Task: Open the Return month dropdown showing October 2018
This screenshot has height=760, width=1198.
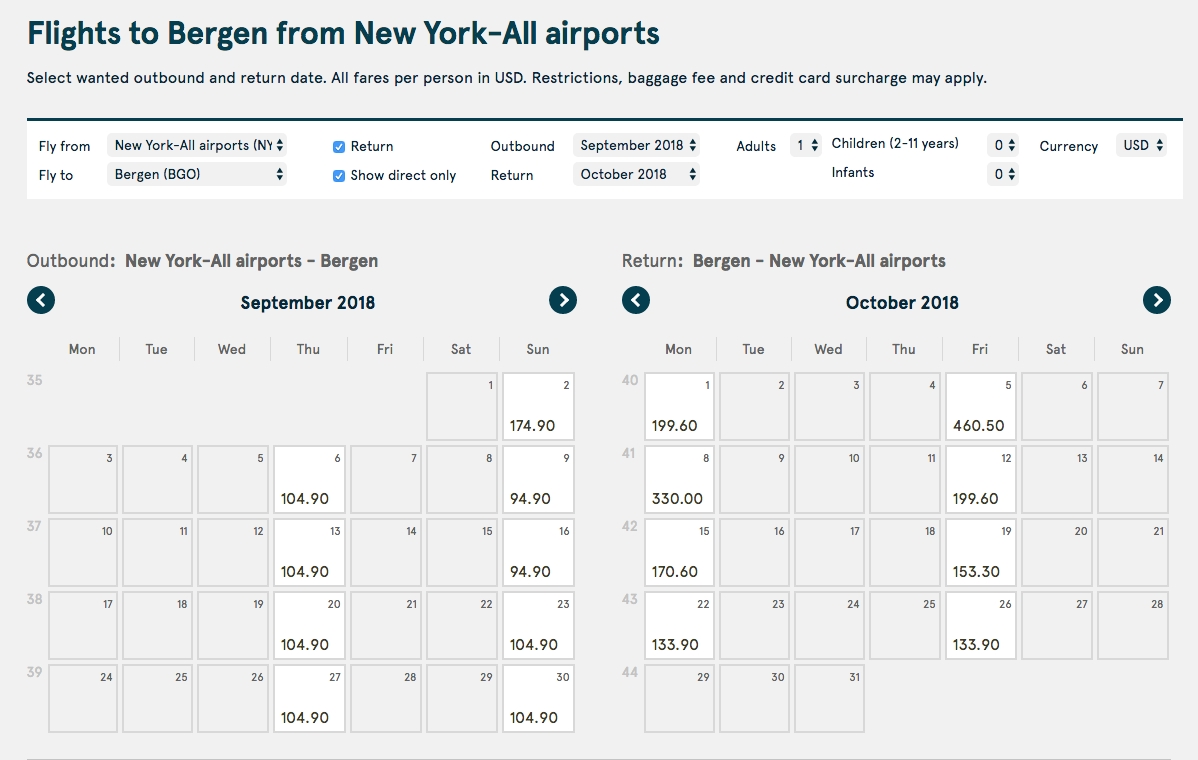Action: pos(636,174)
